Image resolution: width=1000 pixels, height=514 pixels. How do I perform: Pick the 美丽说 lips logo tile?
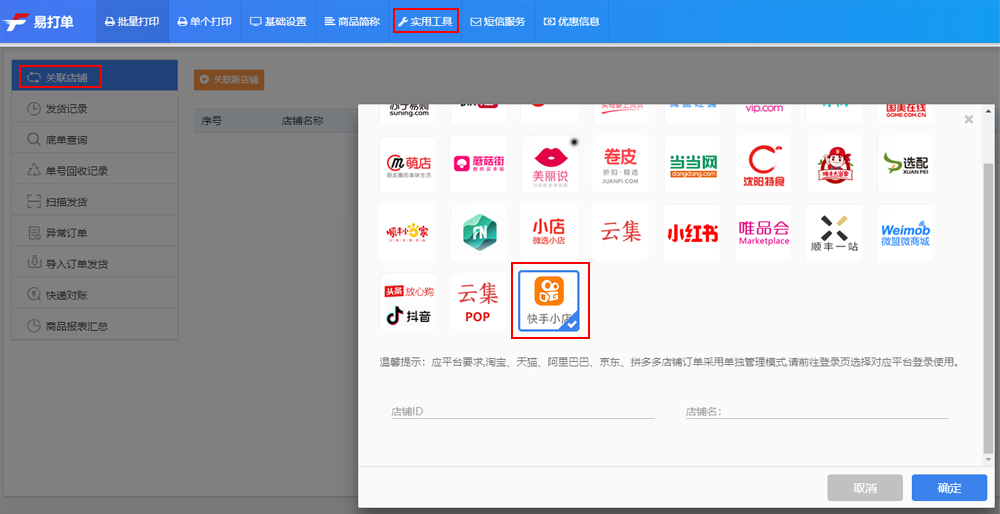coord(550,164)
